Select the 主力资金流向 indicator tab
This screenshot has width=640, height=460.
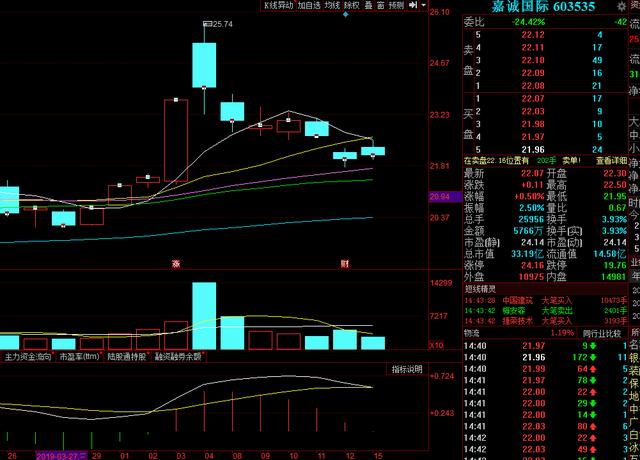[28, 357]
